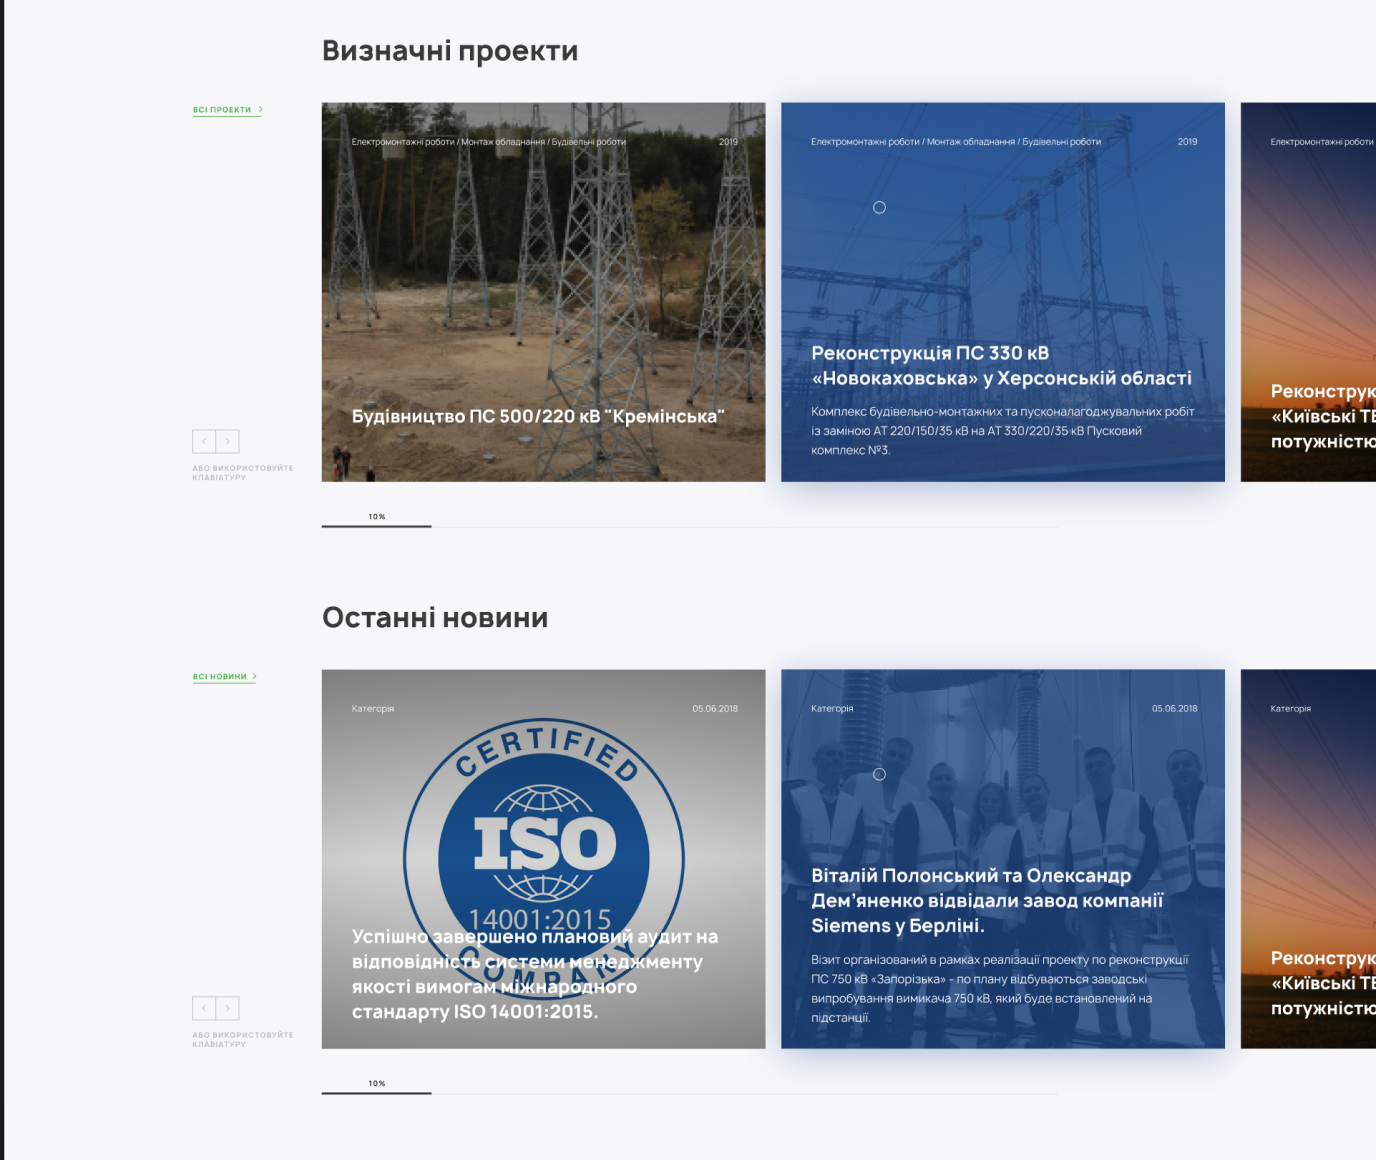Select "Електромонтажні роботи" tag on Новокаховська card
Screen dimensions: 1376x1160
(x=865, y=142)
